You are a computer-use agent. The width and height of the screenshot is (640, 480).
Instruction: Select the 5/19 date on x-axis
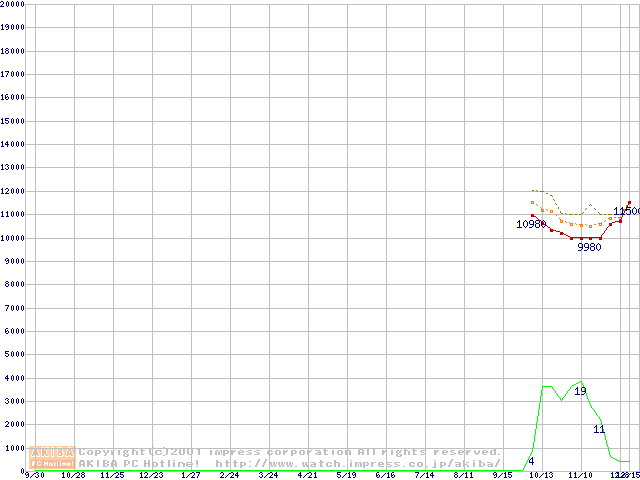click(x=346, y=476)
